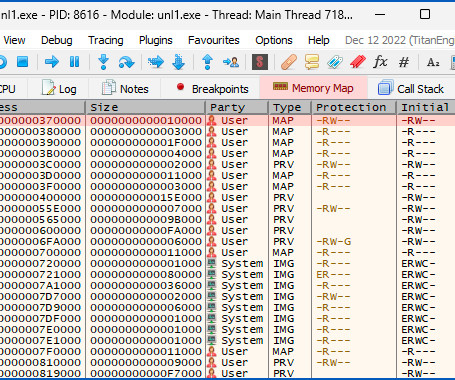This screenshot has height=380, width=455.
Task: Select size cell 0000000000004000
Action: [x=146, y=153]
